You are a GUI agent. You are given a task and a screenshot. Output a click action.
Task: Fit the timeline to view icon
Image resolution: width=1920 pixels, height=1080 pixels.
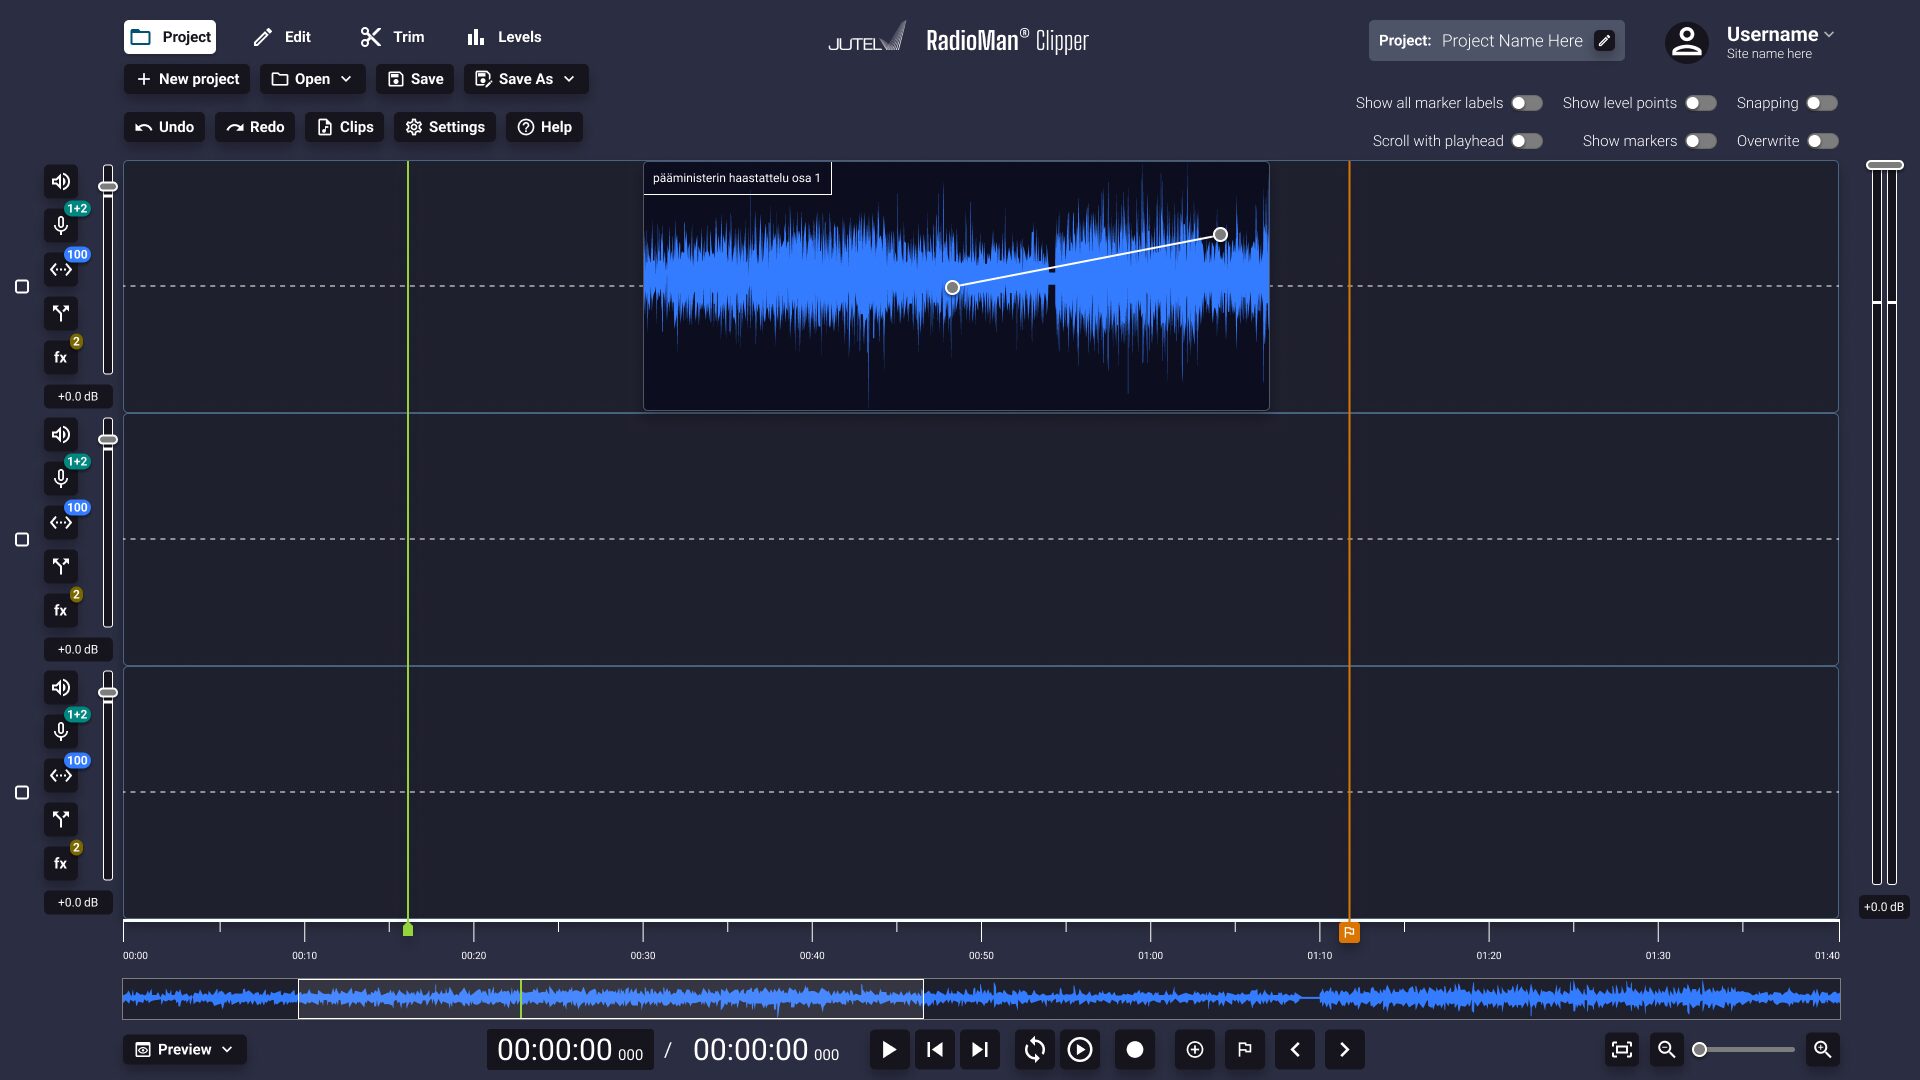[x=1622, y=1049]
